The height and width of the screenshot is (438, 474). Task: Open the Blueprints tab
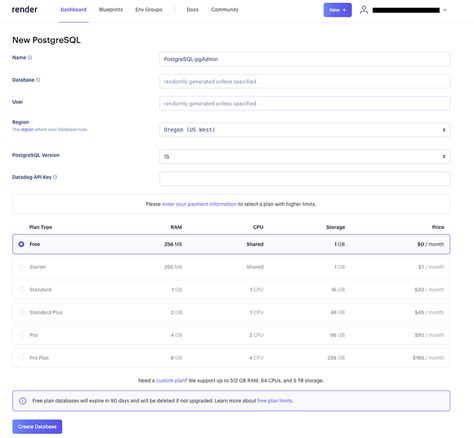point(111,10)
